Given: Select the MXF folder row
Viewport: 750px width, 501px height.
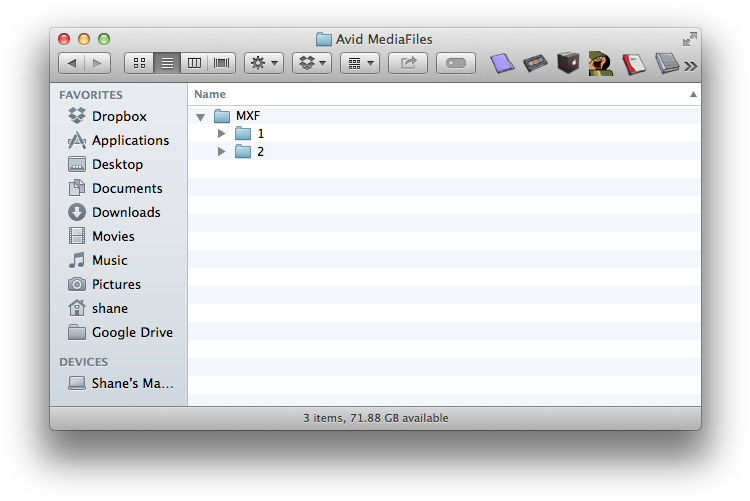Looking at the screenshot, I should pyautogui.click(x=444, y=116).
